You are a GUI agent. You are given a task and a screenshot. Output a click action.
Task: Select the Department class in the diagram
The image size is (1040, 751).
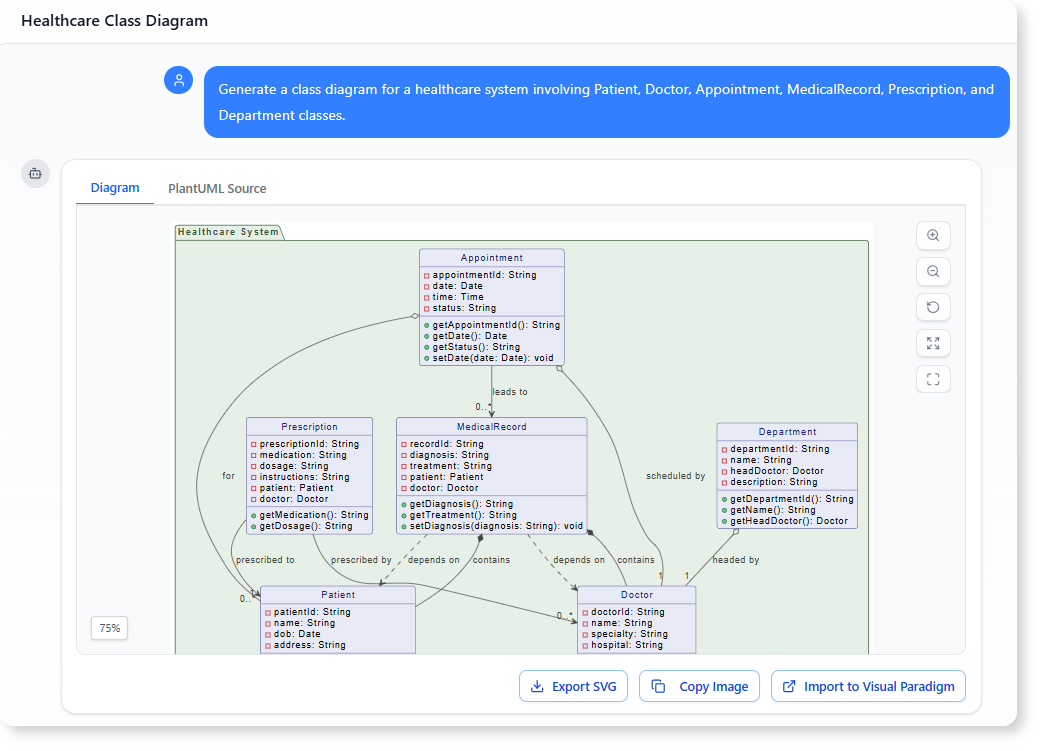787,430
